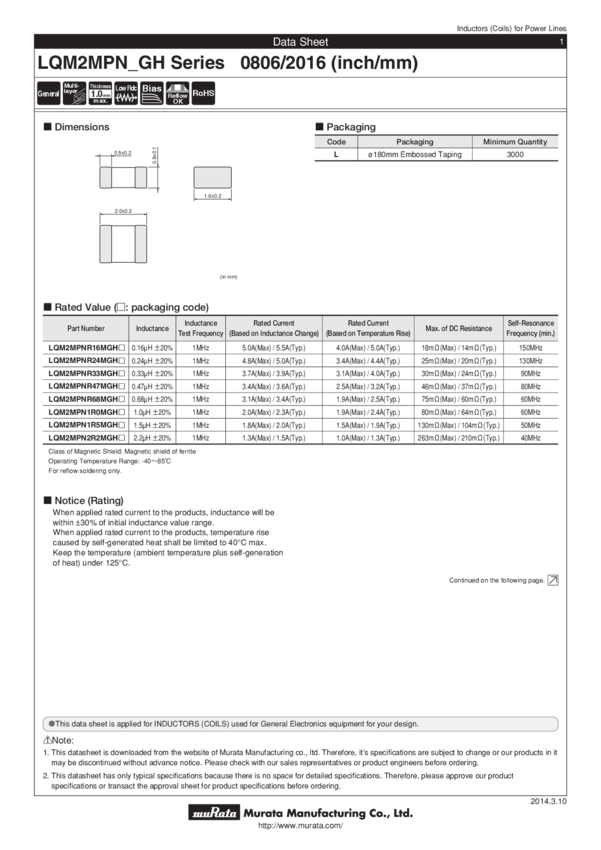Image resolution: width=601 pixels, height=850 pixels.
Task: Click the Bias feature icon
Action: (152, 93)
